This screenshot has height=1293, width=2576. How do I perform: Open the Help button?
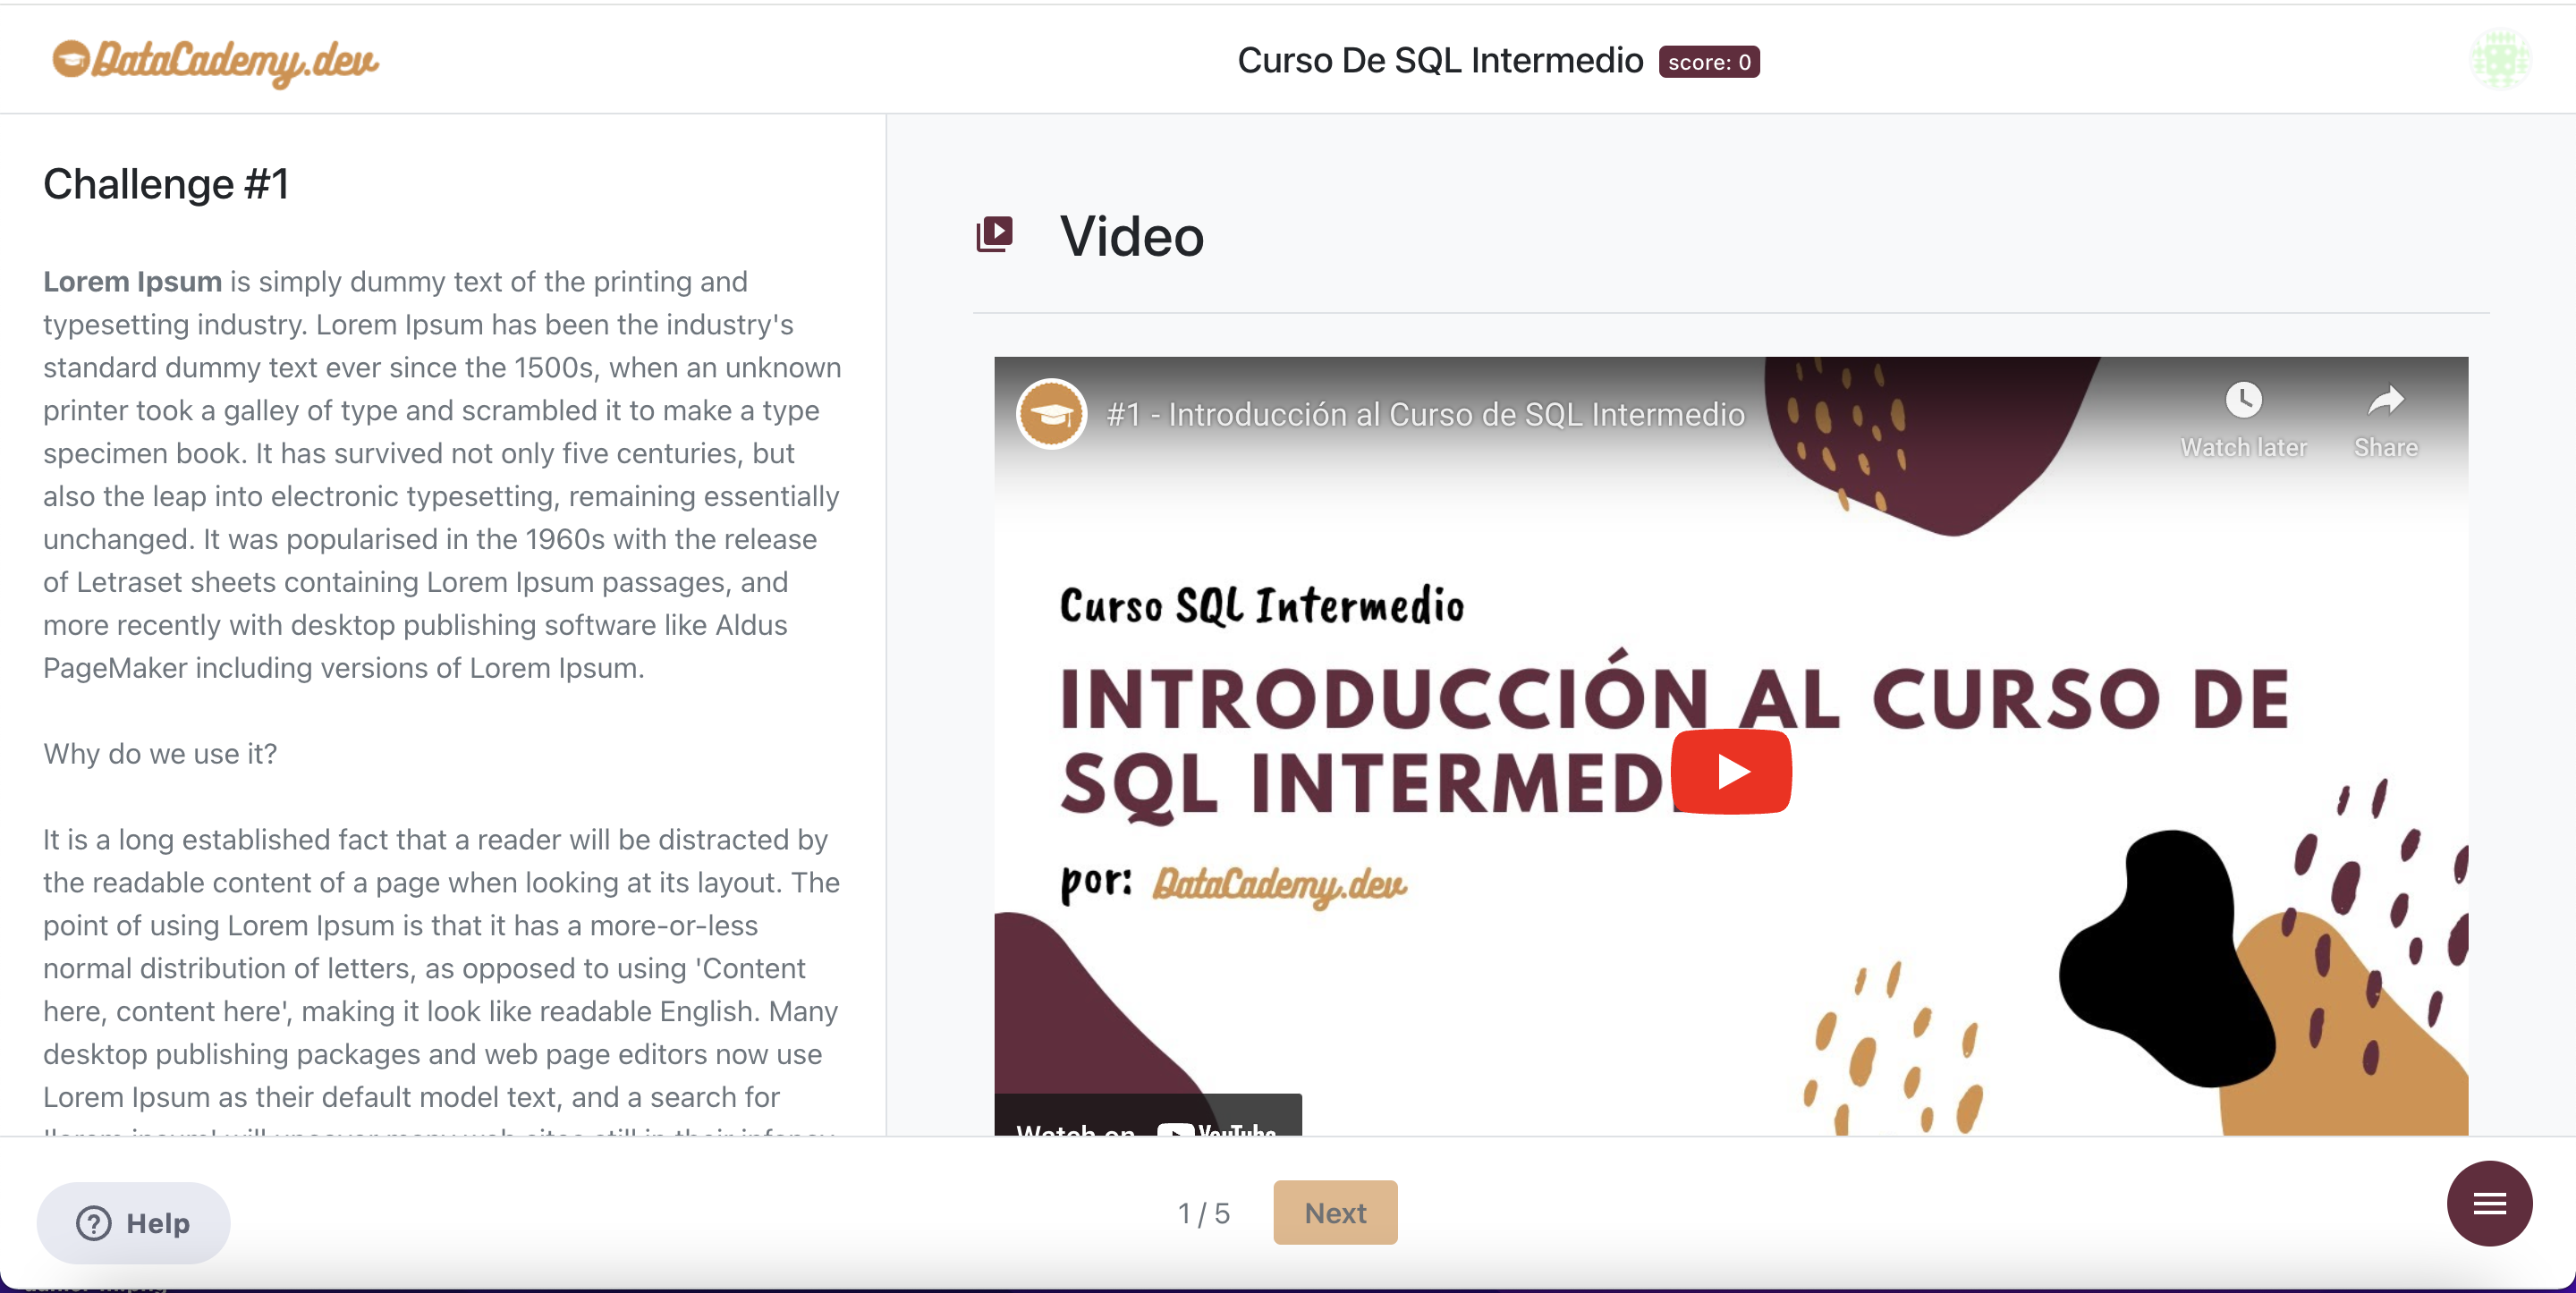point(133,1223)
